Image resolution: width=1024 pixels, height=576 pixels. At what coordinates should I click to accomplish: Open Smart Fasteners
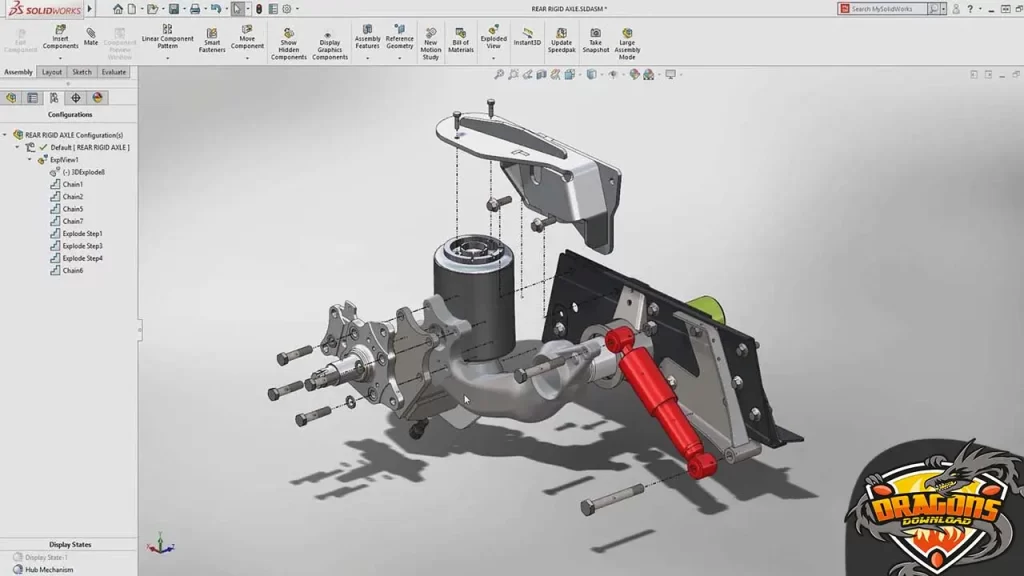[x=211, y=40]
